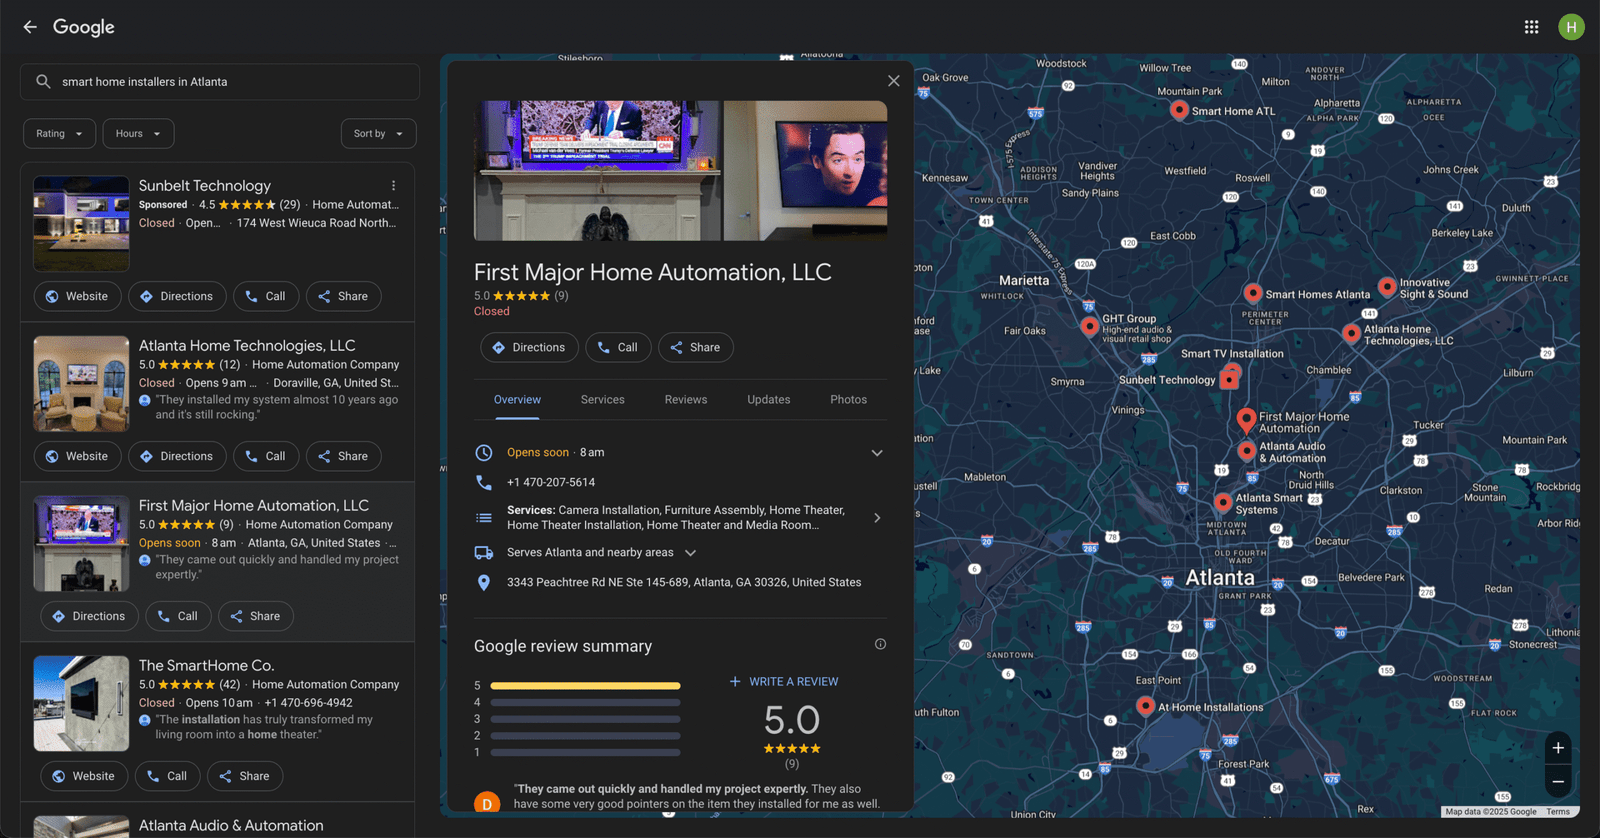
Task: Click the review summary info icon
Action: (x=880, y=644)
